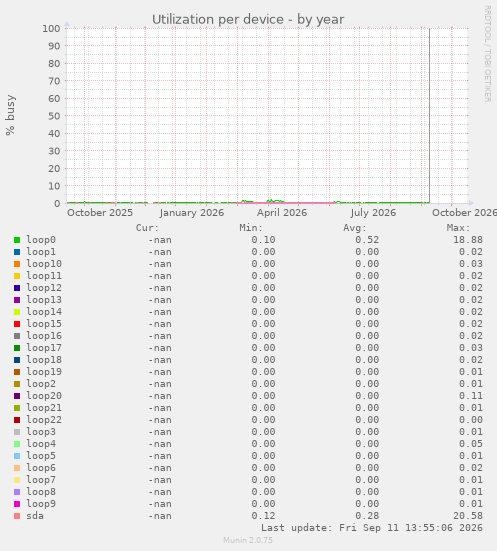The height and width of the screenshot is (551, 497).
Task: Click loop20 max value 0.11
Action: 471,396
